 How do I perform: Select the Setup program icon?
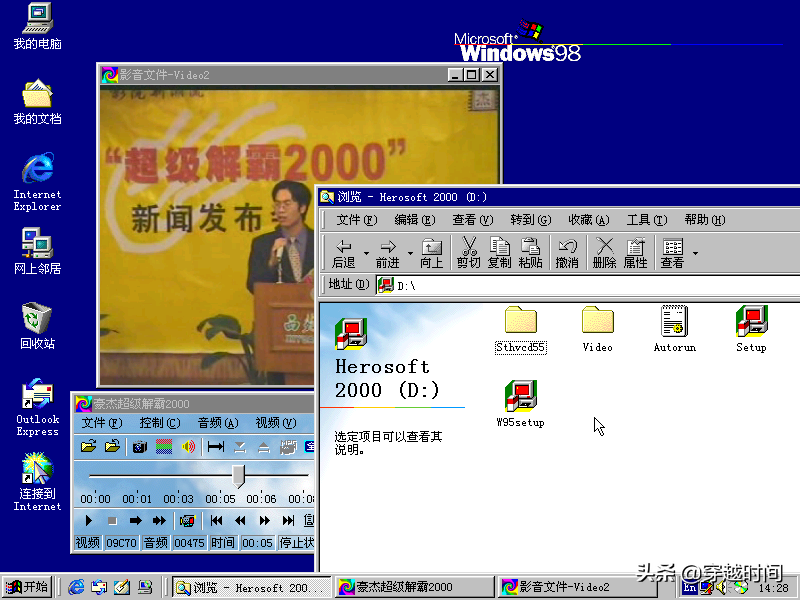pos(751,329)
